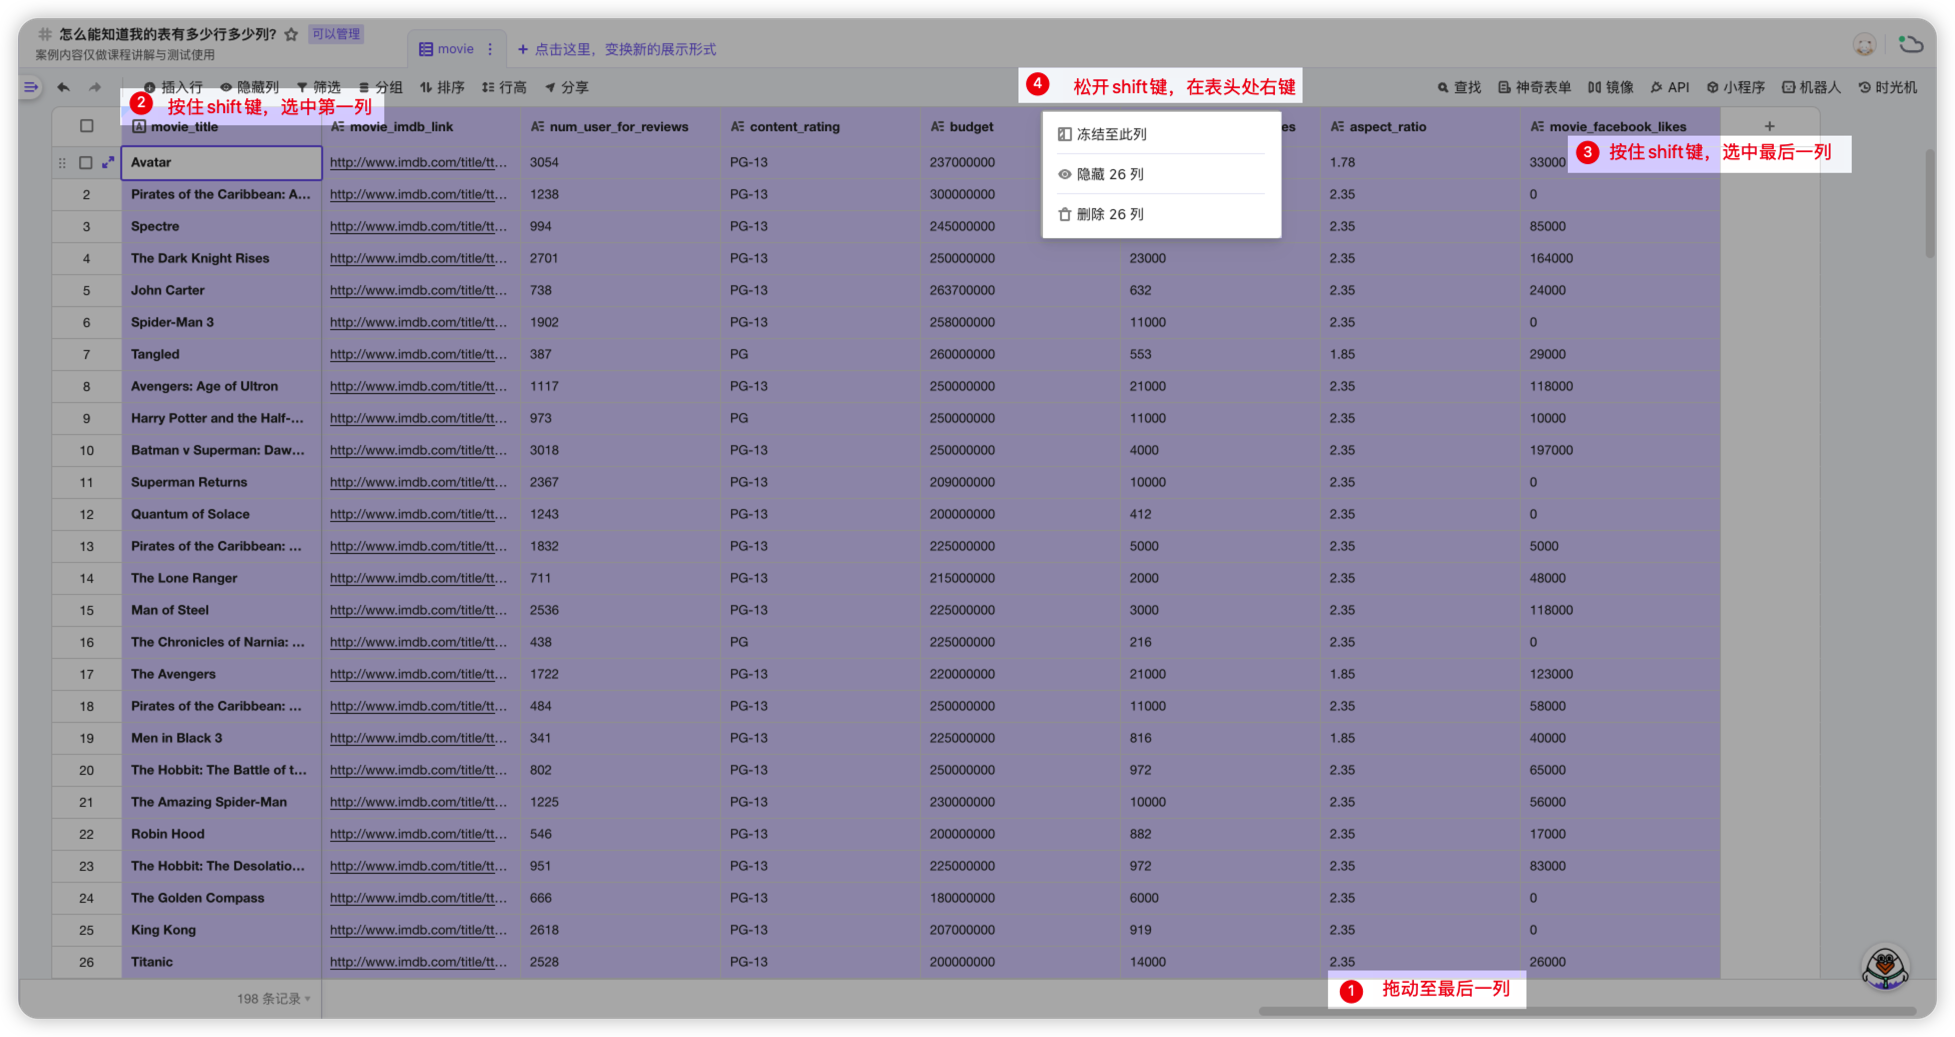The width and height of the screenshot is (1955, 1037).
Task: Open the 镜像 mirror feature
Action: pos(1610,87)
